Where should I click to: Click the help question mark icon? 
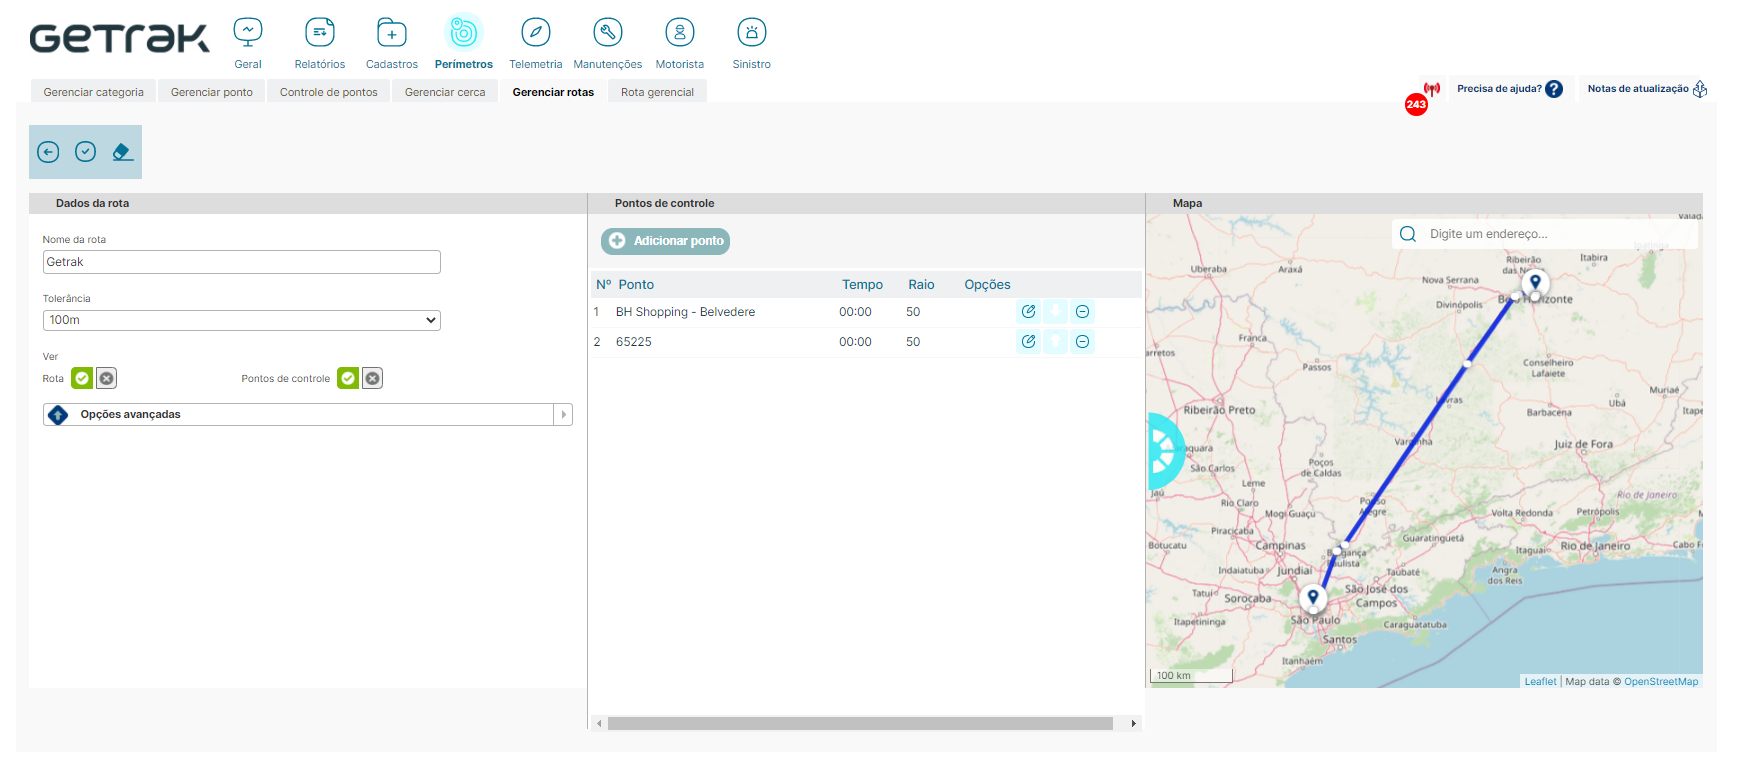point(1554,89)
